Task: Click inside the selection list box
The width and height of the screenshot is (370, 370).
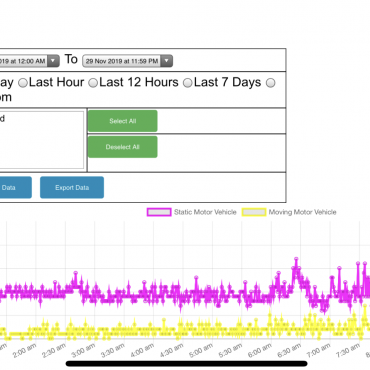Action: [x=42, y=140]
